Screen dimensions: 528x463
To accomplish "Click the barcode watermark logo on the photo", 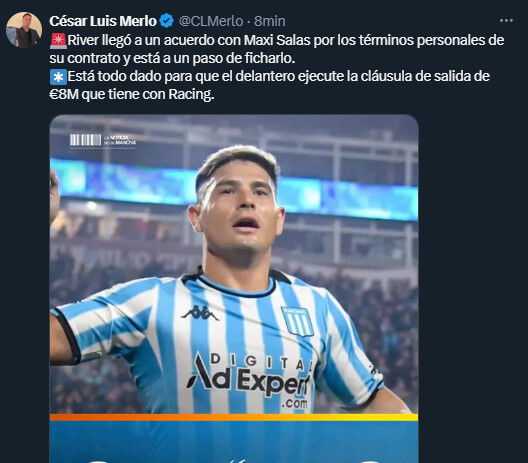I will [x=86, y=140].
